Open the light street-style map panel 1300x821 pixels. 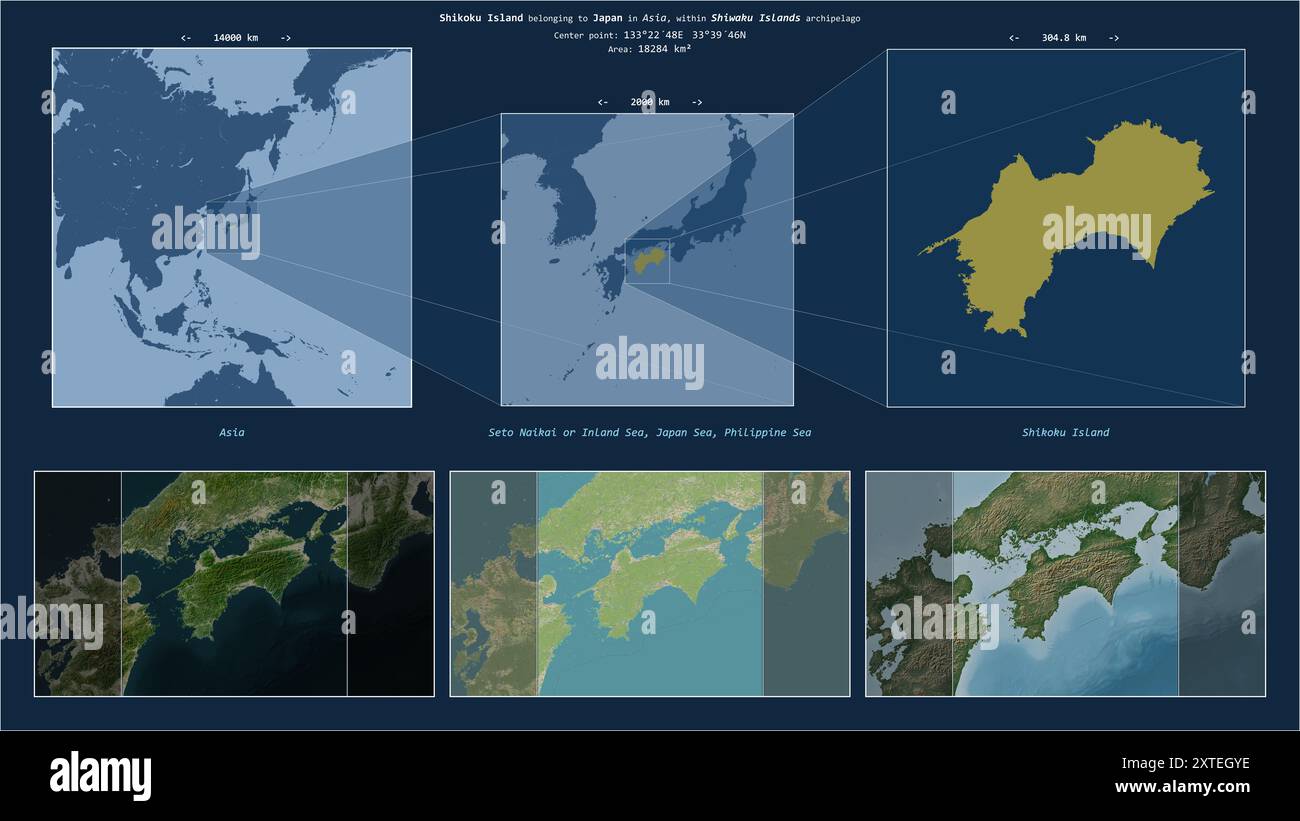[650, 584]
